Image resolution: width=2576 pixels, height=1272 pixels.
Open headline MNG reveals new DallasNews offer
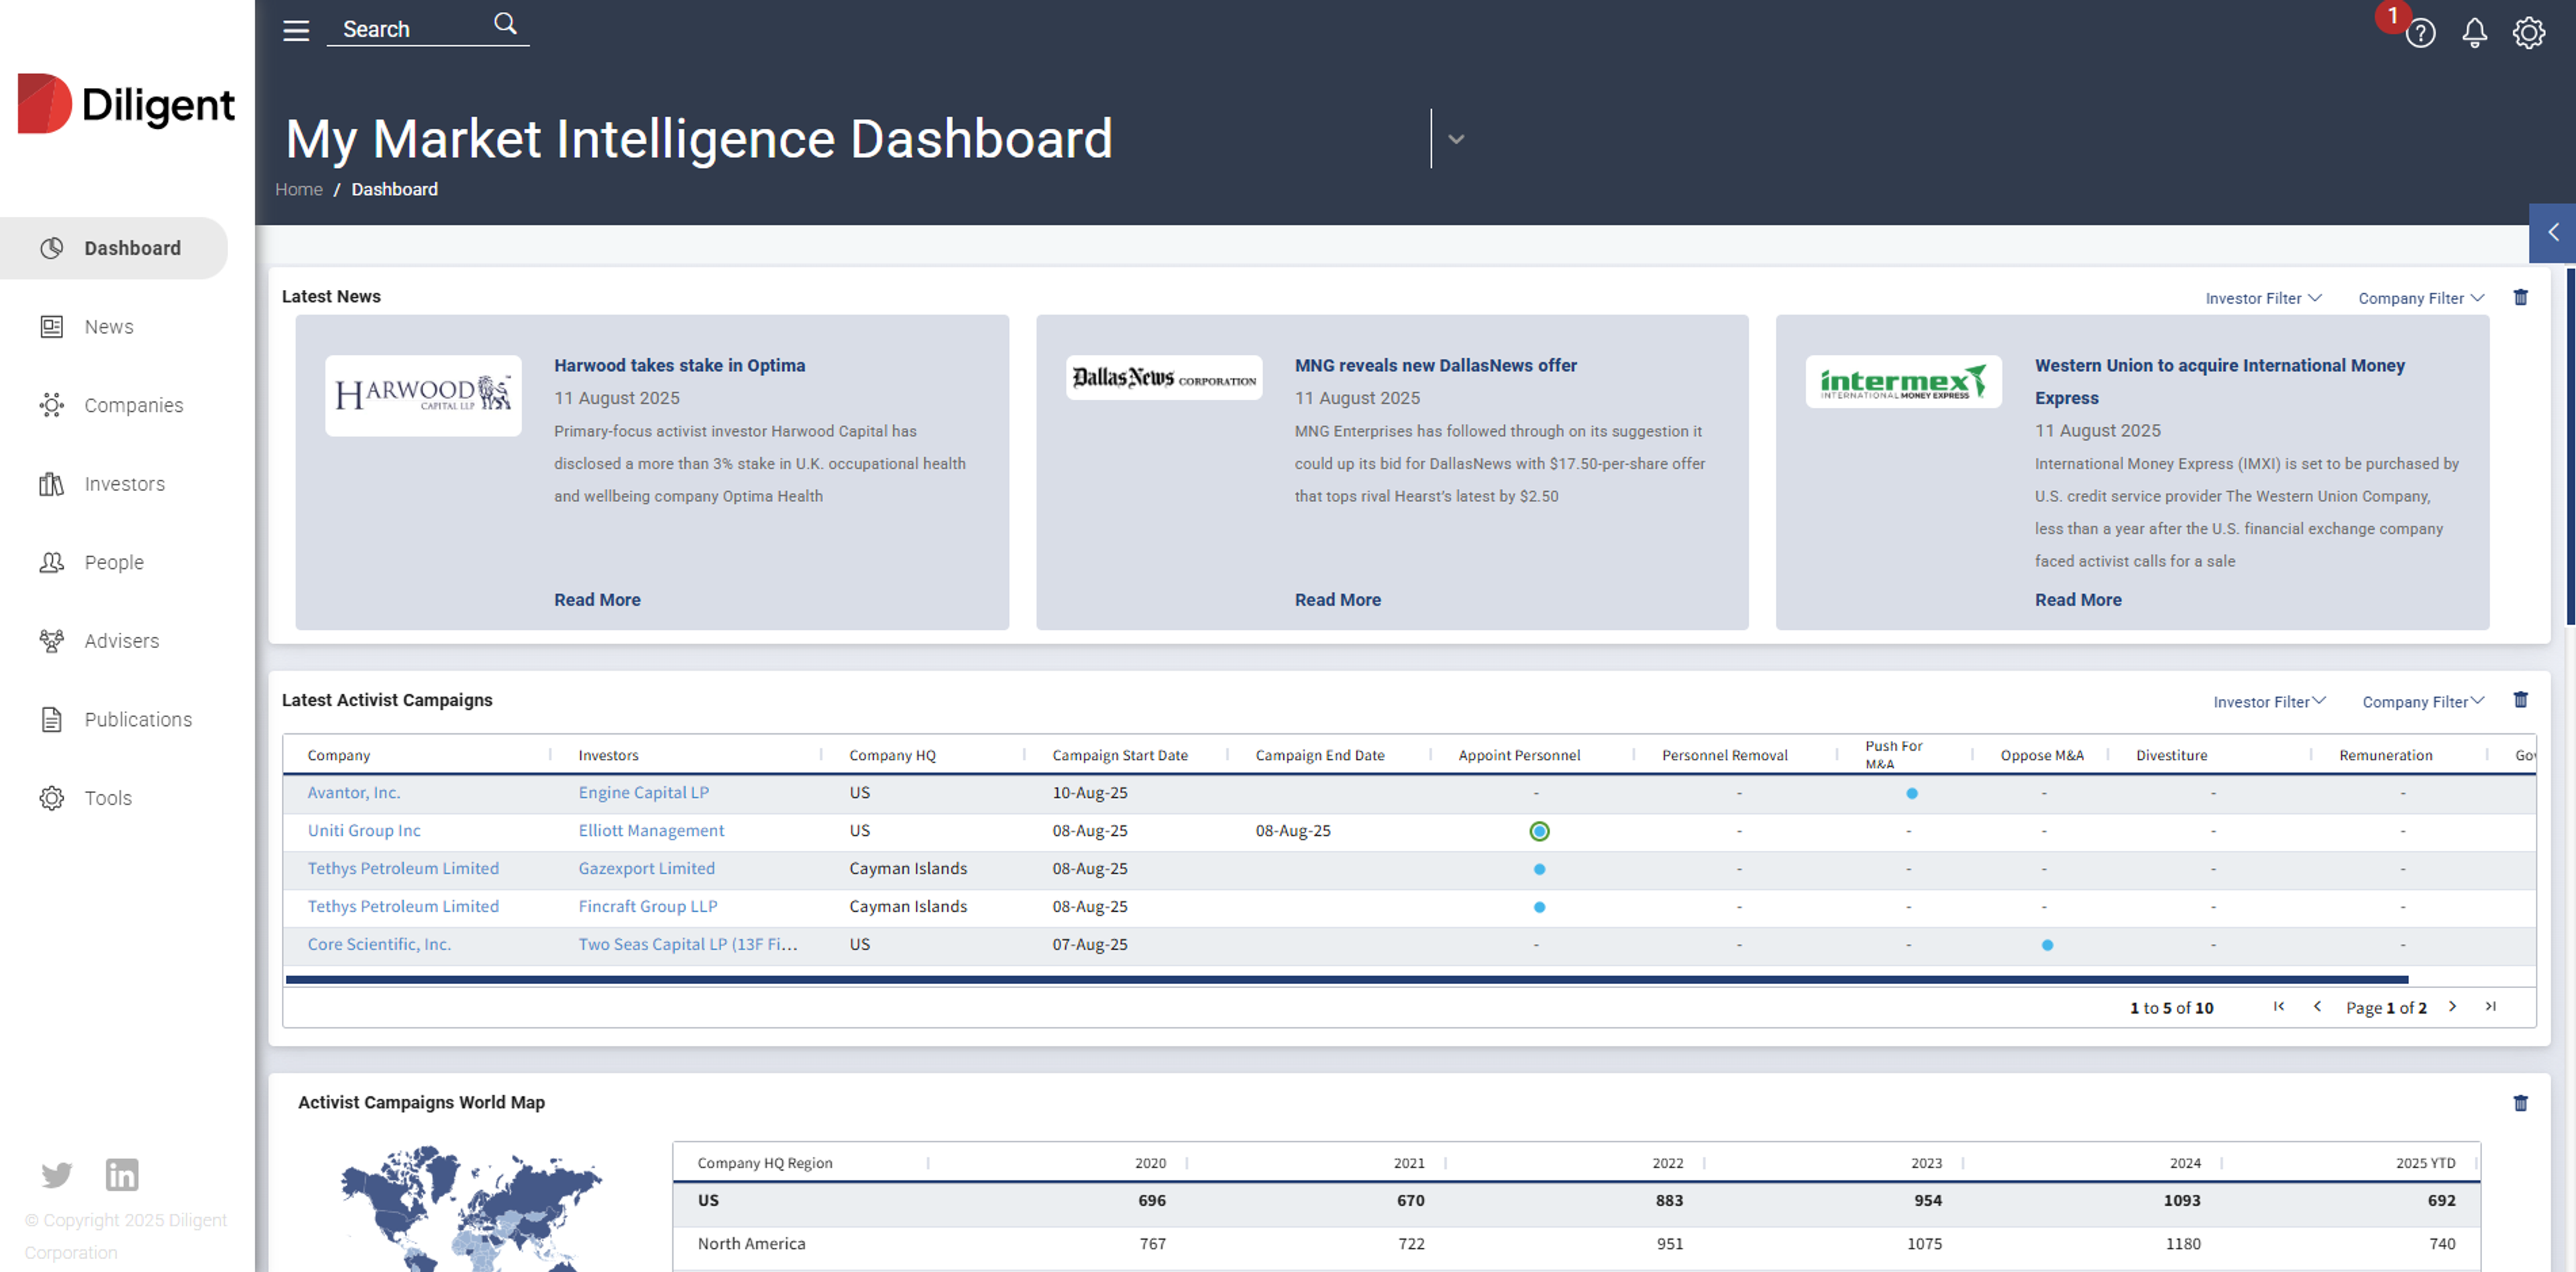pyautogui.click(x=1435, y=365)
